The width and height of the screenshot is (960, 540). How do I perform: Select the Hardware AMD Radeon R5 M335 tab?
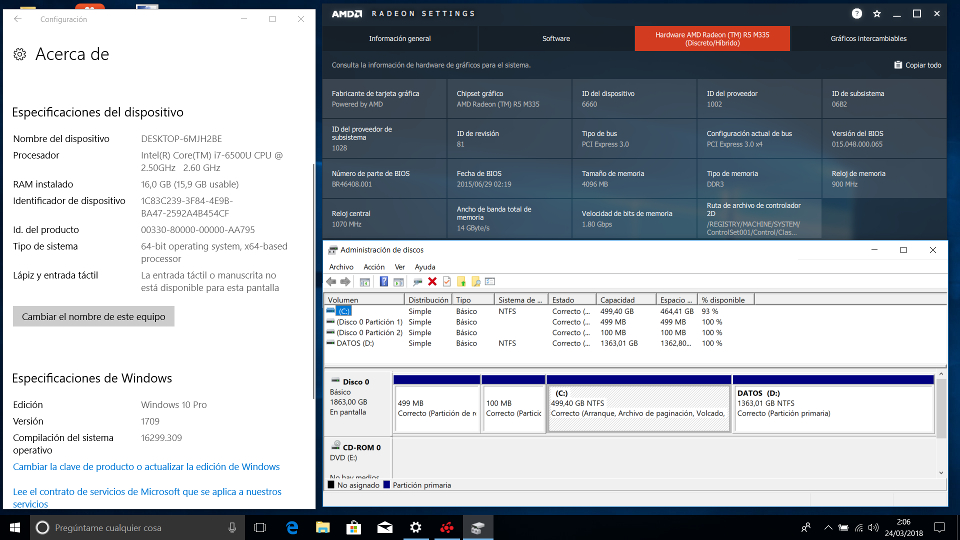(712, 39)
